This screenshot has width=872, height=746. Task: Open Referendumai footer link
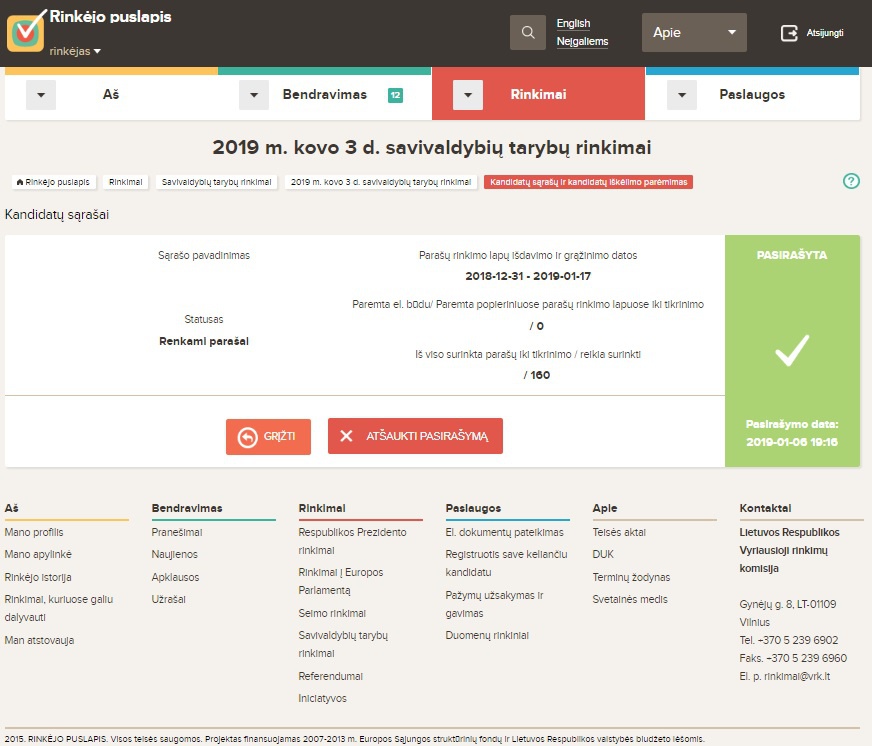coord(330,676)
